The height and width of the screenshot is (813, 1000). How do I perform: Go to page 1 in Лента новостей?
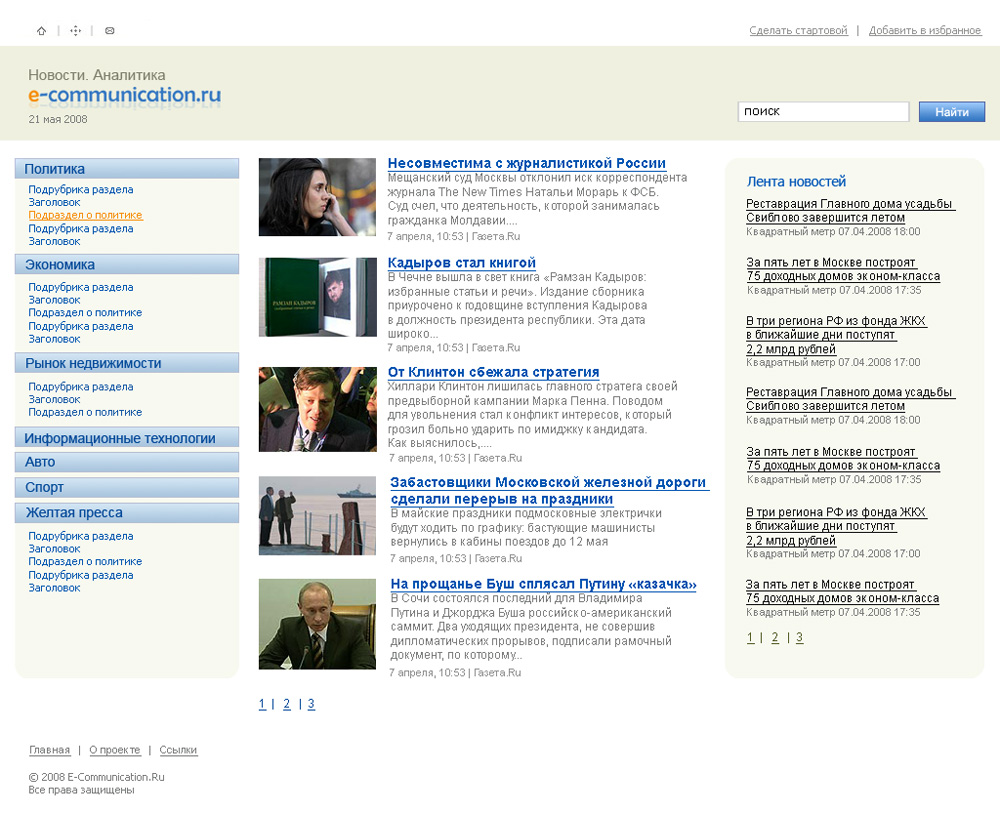pos(751,637)
